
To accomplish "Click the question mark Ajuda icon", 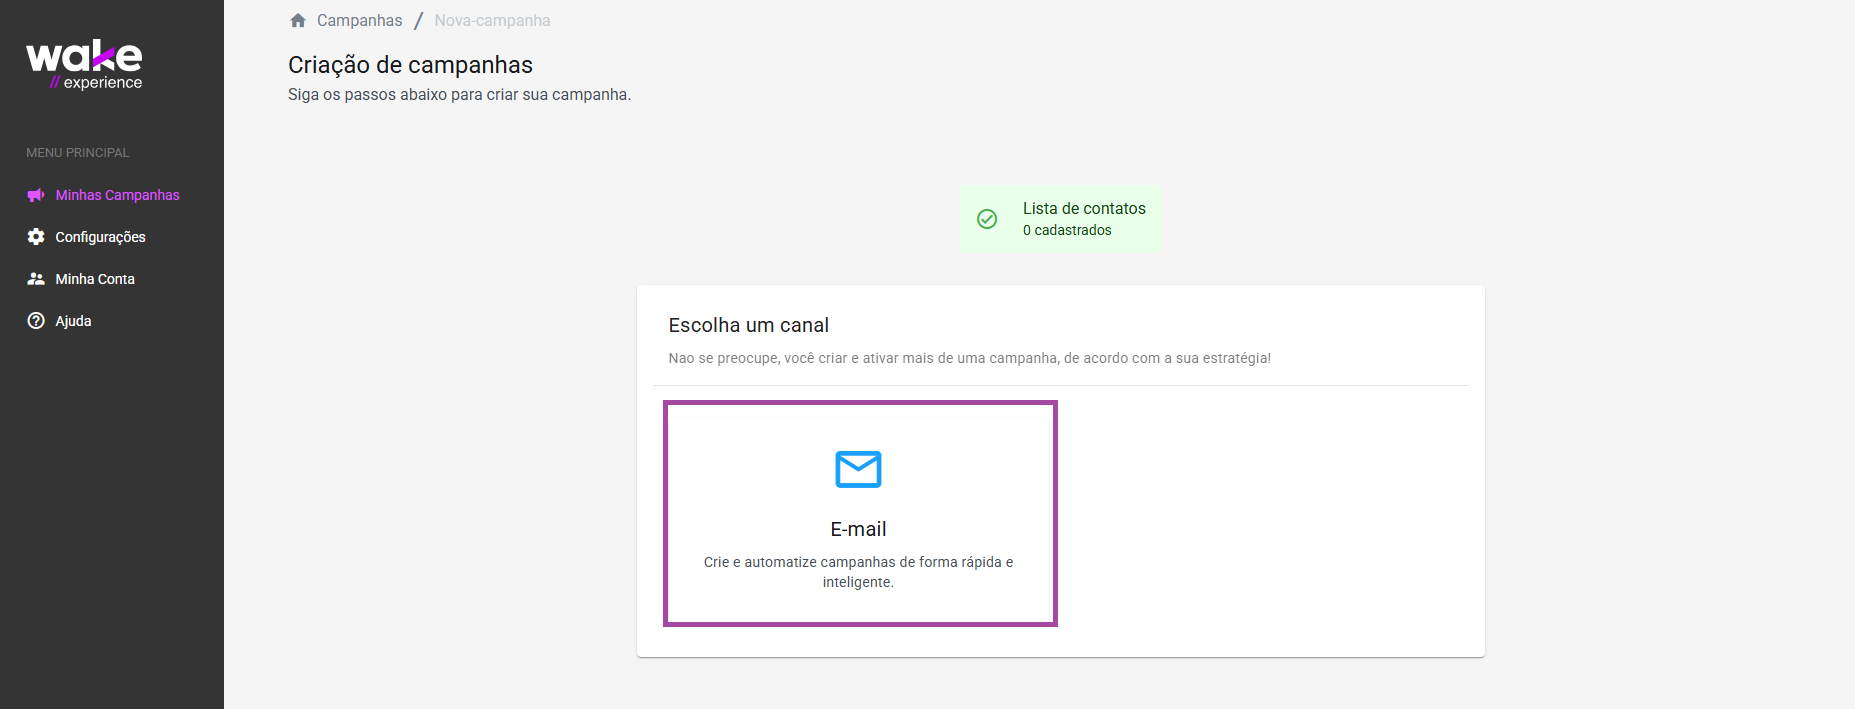I will pos(36,321).
